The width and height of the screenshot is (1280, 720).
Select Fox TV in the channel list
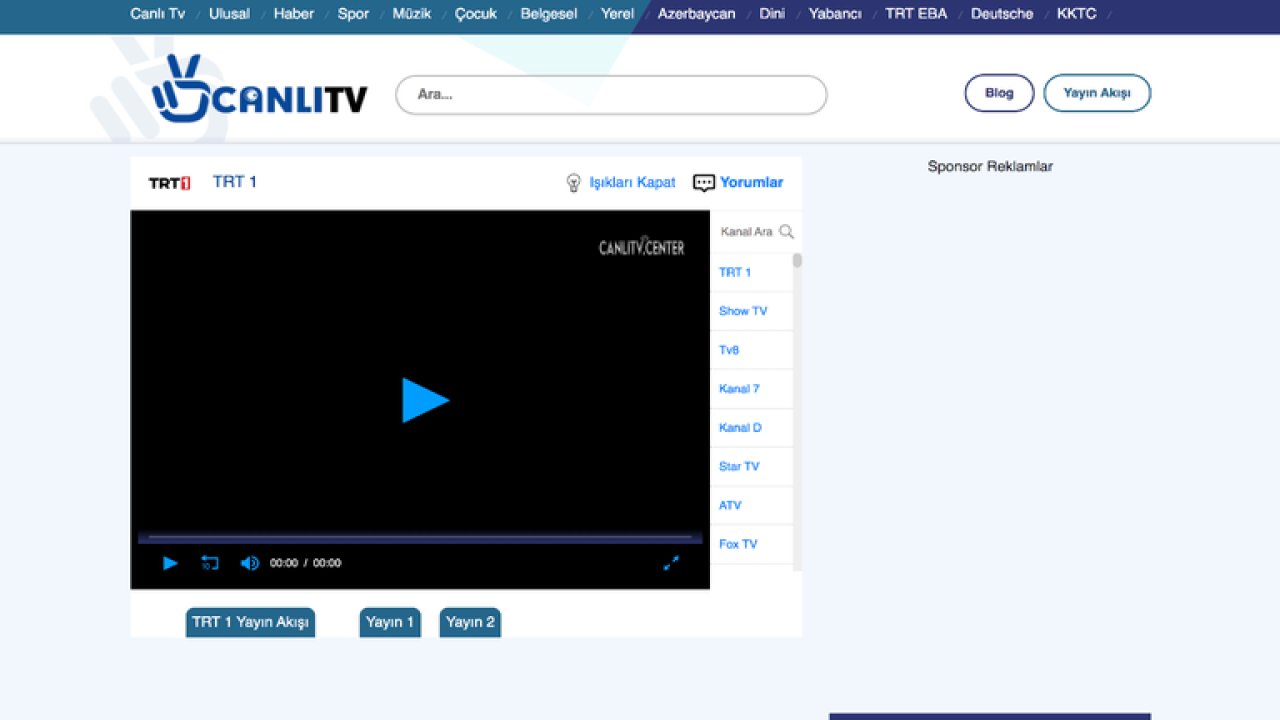click(x=751, y=544)
